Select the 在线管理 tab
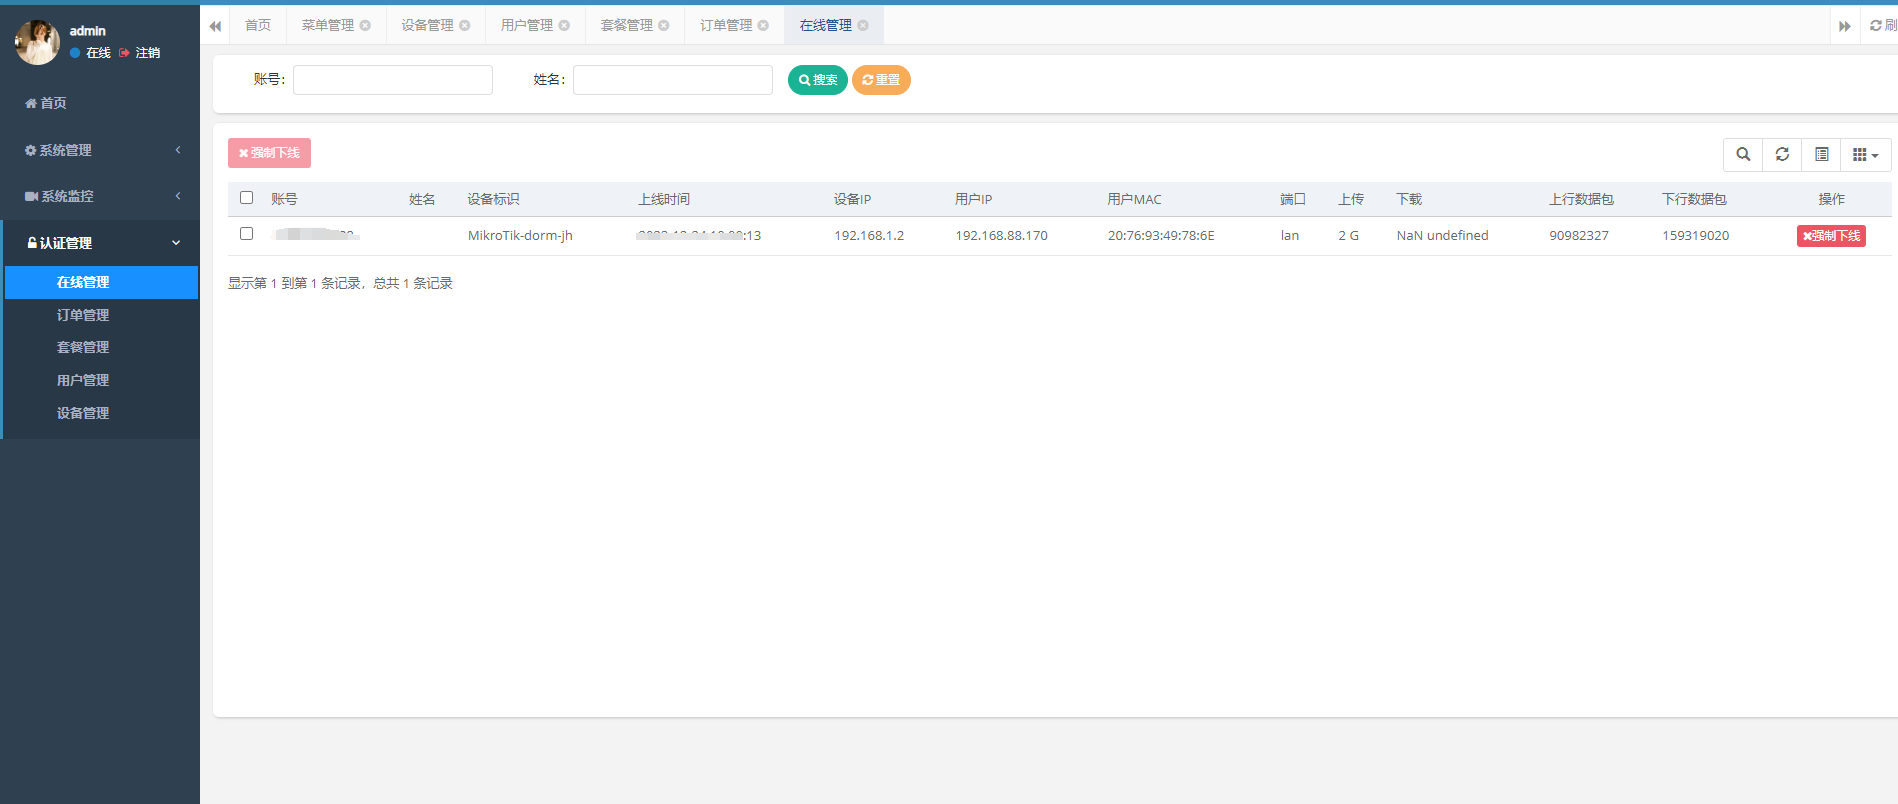 click(x=825, y=26)
